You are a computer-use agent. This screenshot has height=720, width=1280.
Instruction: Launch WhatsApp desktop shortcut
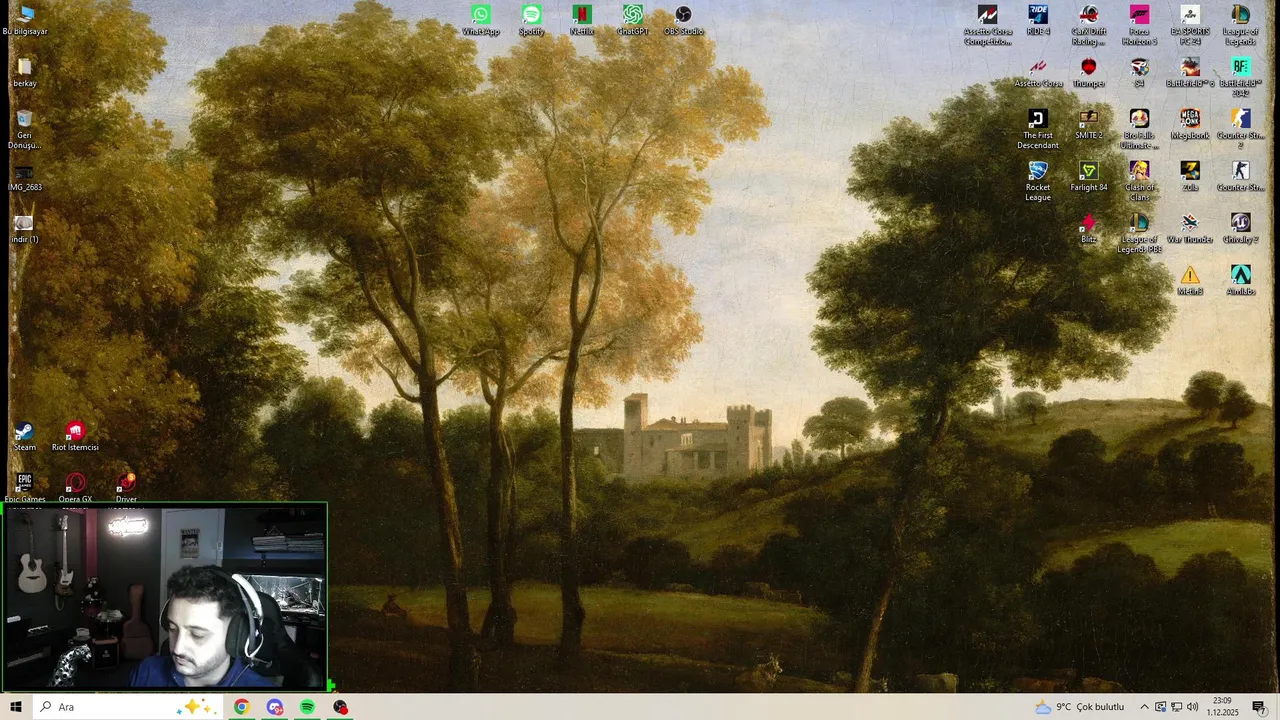point(481,20)
